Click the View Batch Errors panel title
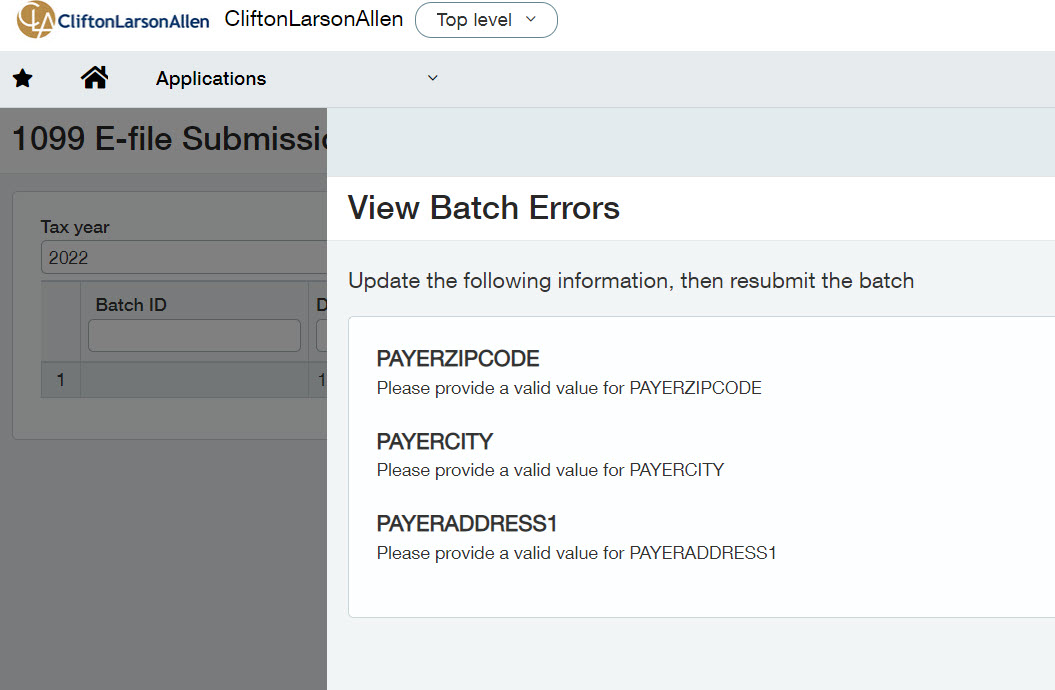Image resolution: width=1055 pixels, height=690 pixels. [x=484, y=208]
